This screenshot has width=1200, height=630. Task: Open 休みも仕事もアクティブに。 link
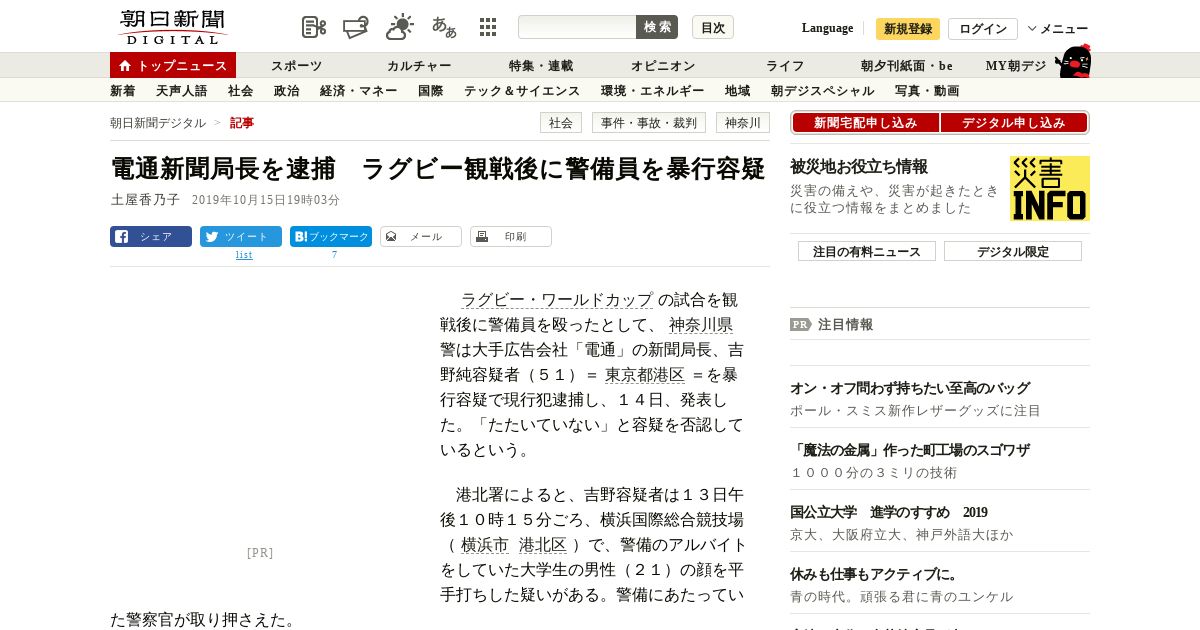(876, 574)
